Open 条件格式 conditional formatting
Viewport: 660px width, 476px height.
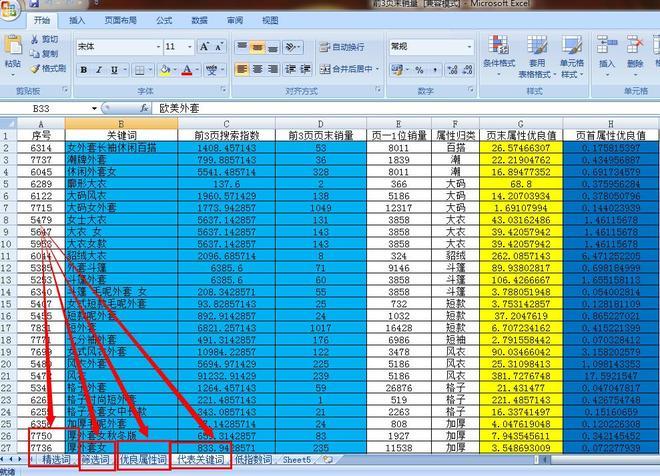pos(499,56)
